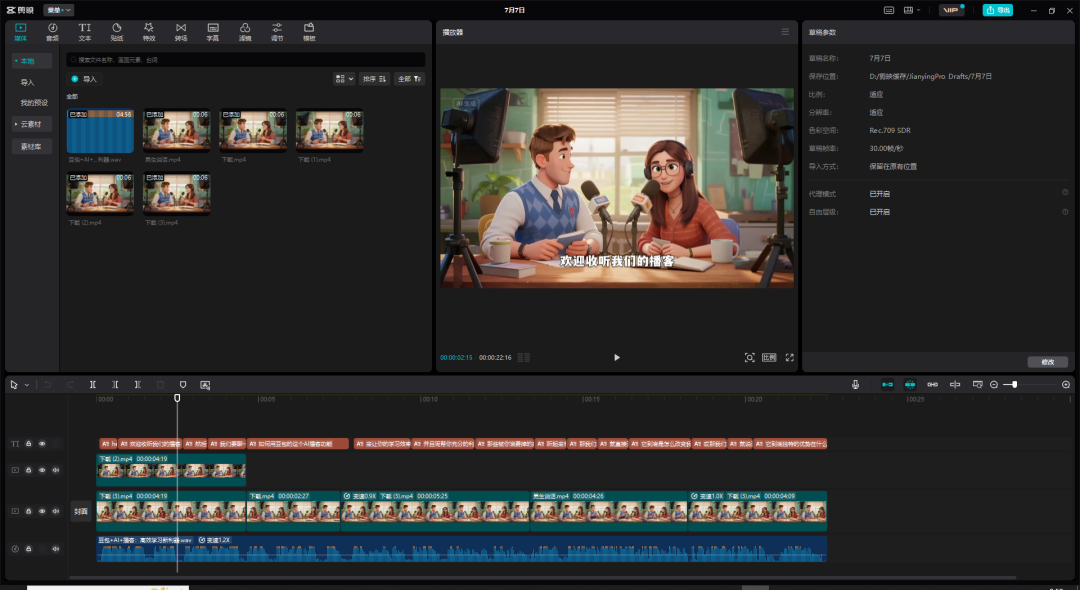Toggle lock on the main video track
The width and height of the screenshot is (1080, 590).
[28, 511]
